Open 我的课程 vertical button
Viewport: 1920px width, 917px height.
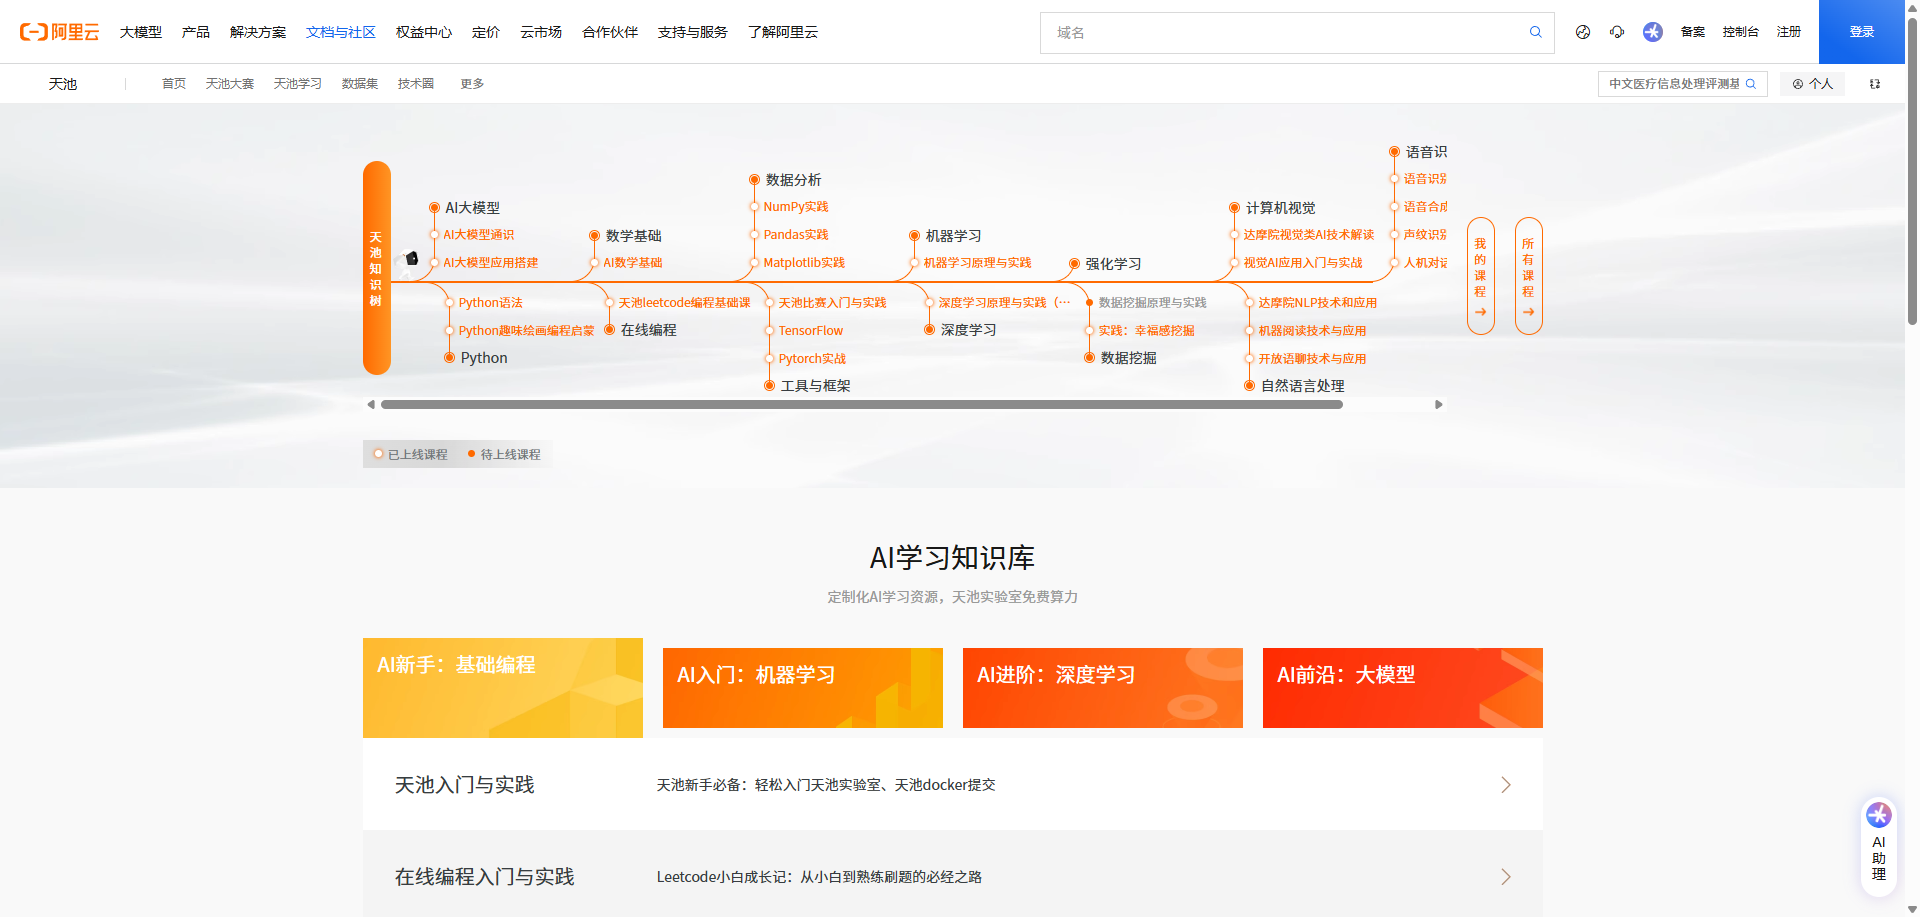1480,276
